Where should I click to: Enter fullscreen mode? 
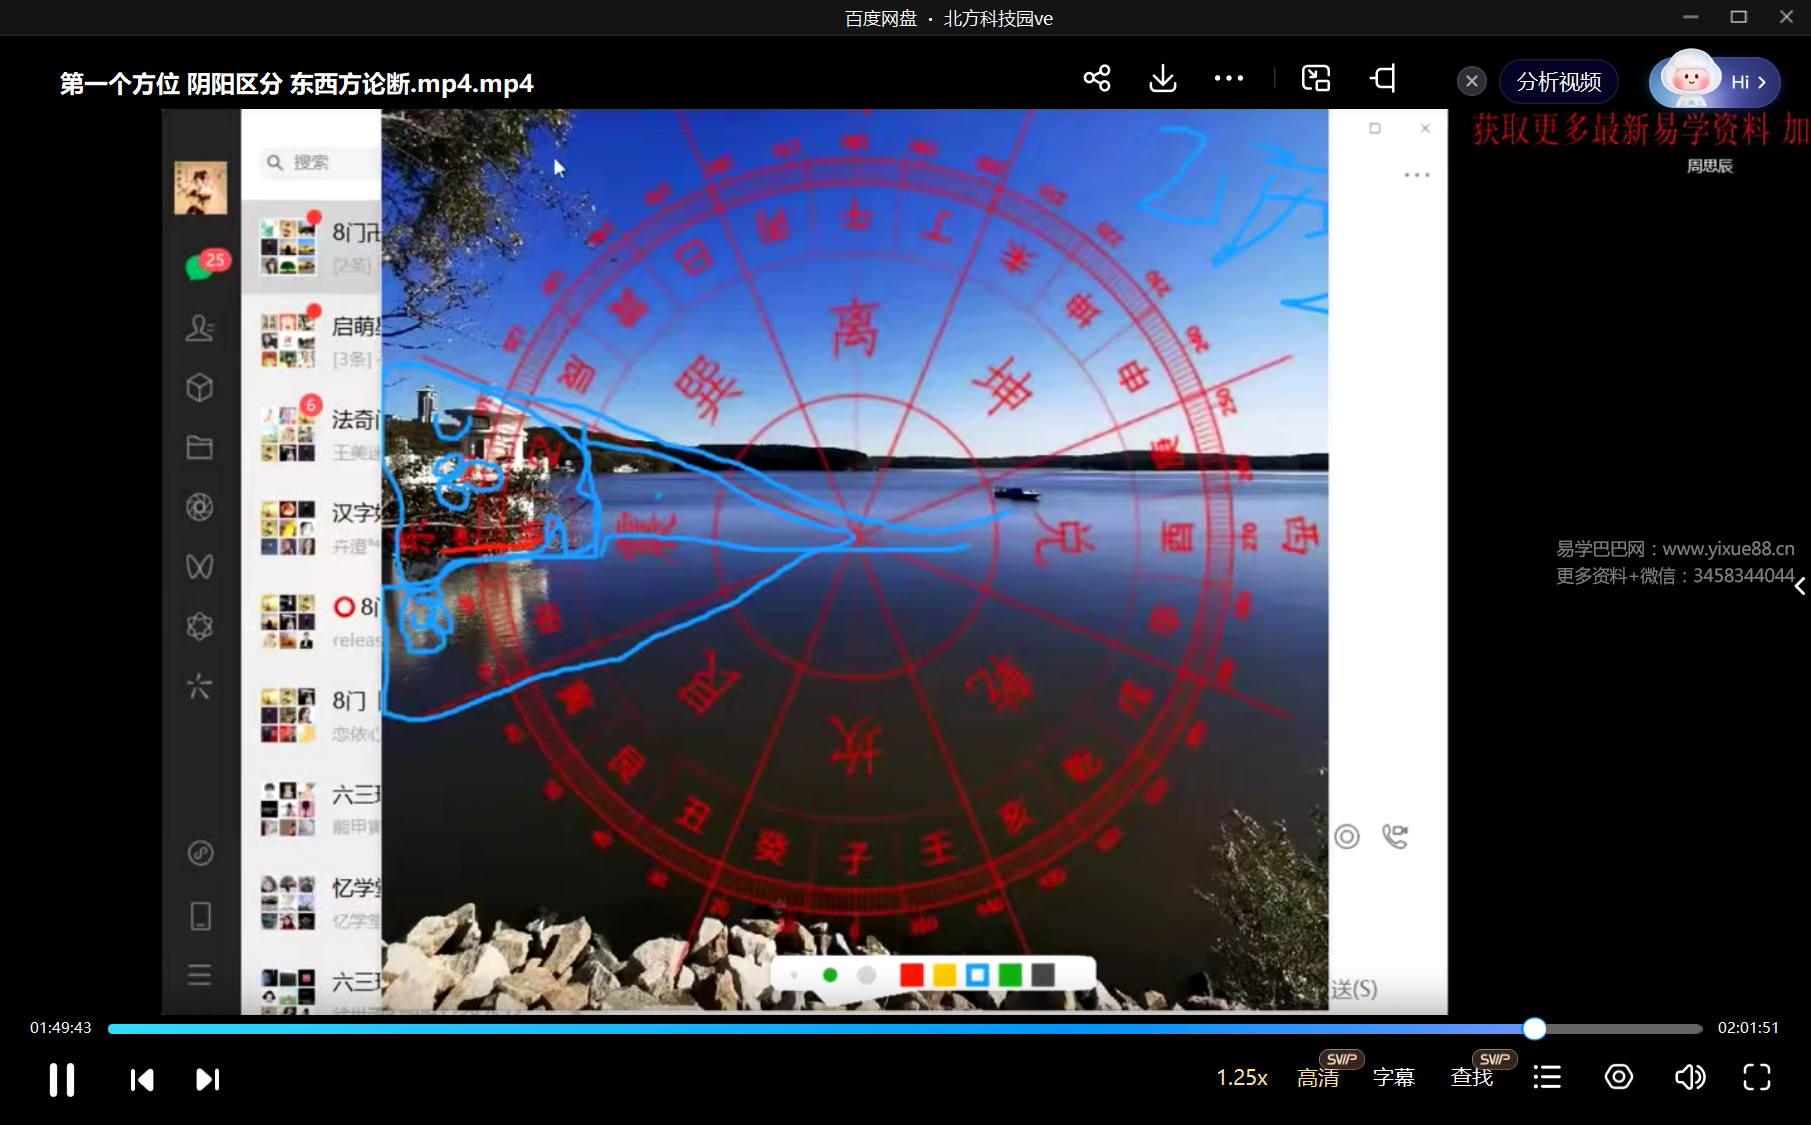point(1756,1077)
